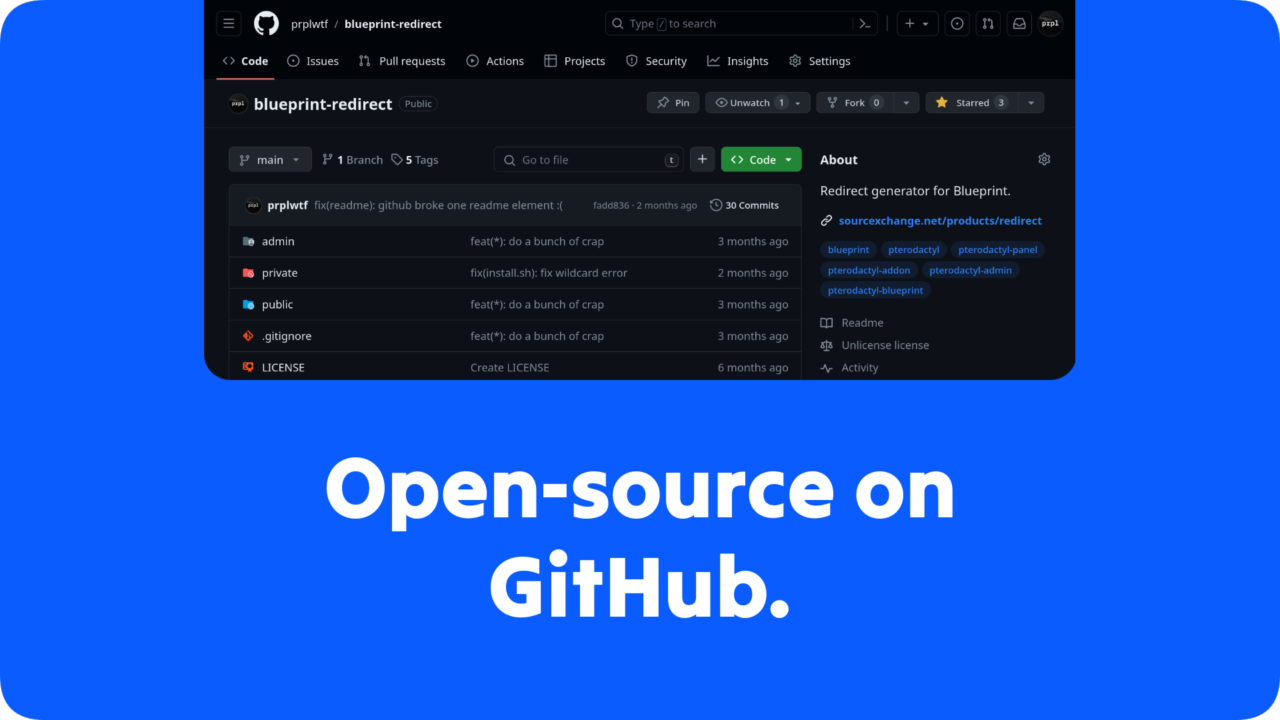Click the pulse icon next to Activity

pyautogui.click(x=826, y=368)
